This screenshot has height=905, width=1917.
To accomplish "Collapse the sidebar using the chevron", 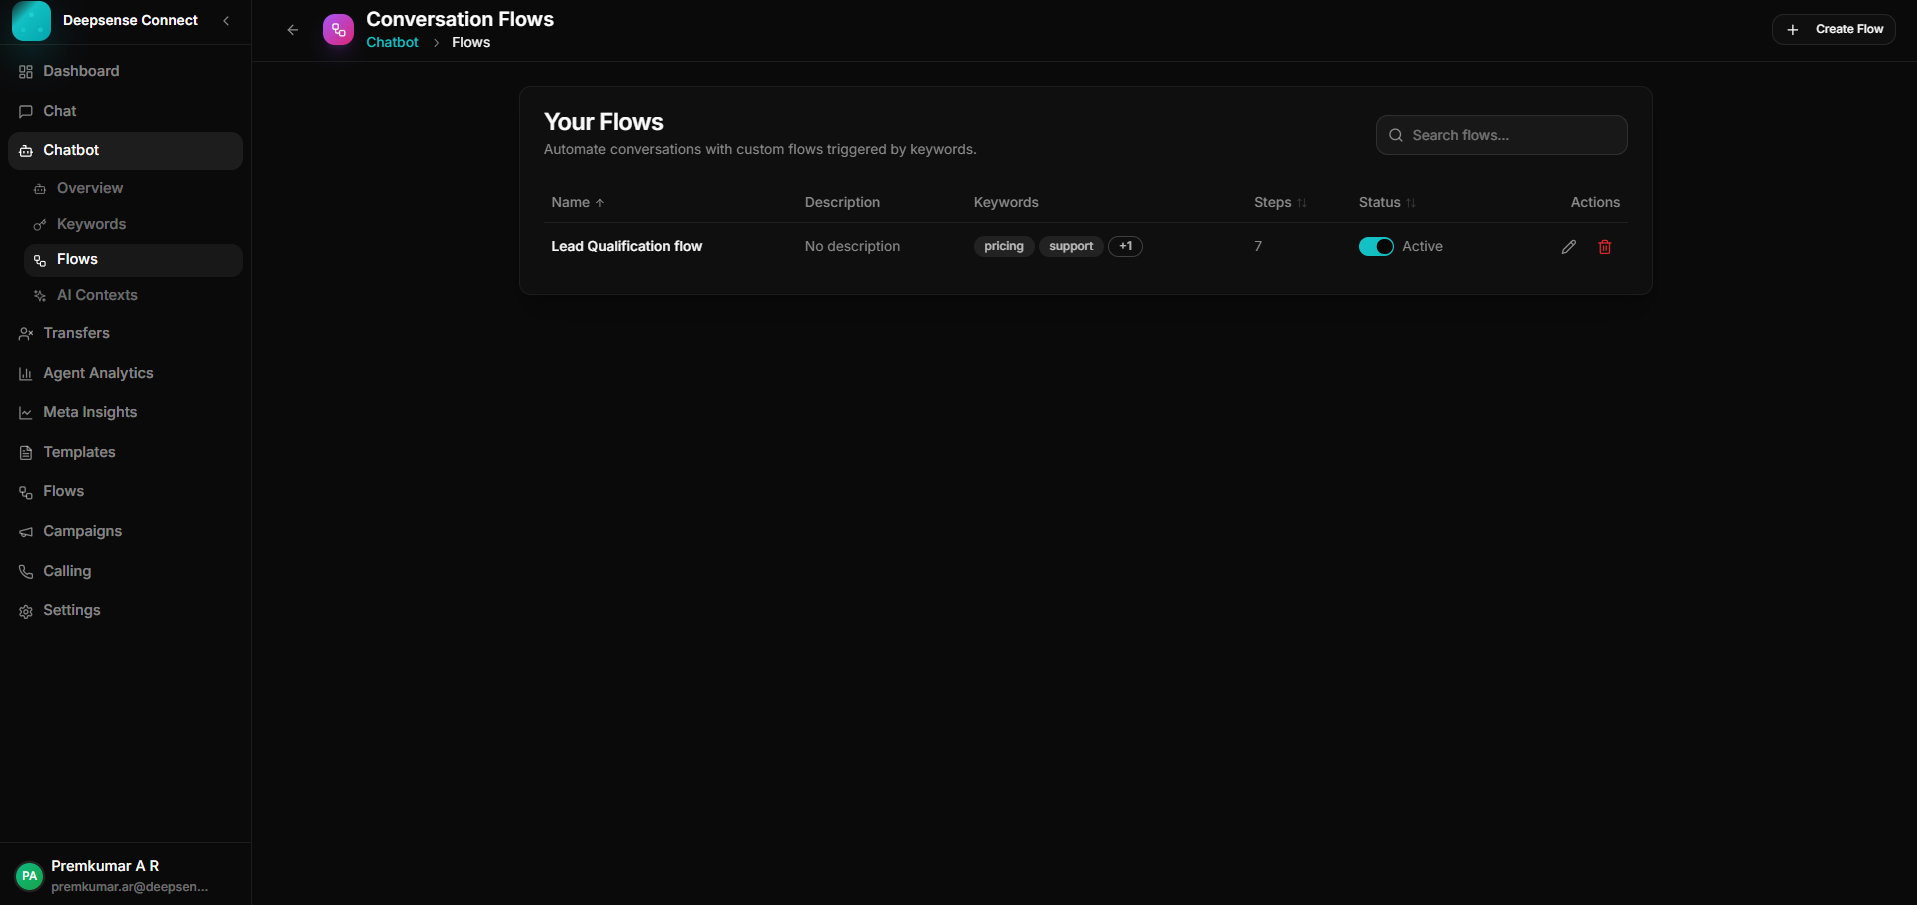I will pyautogui.click(x=226, y=20).
